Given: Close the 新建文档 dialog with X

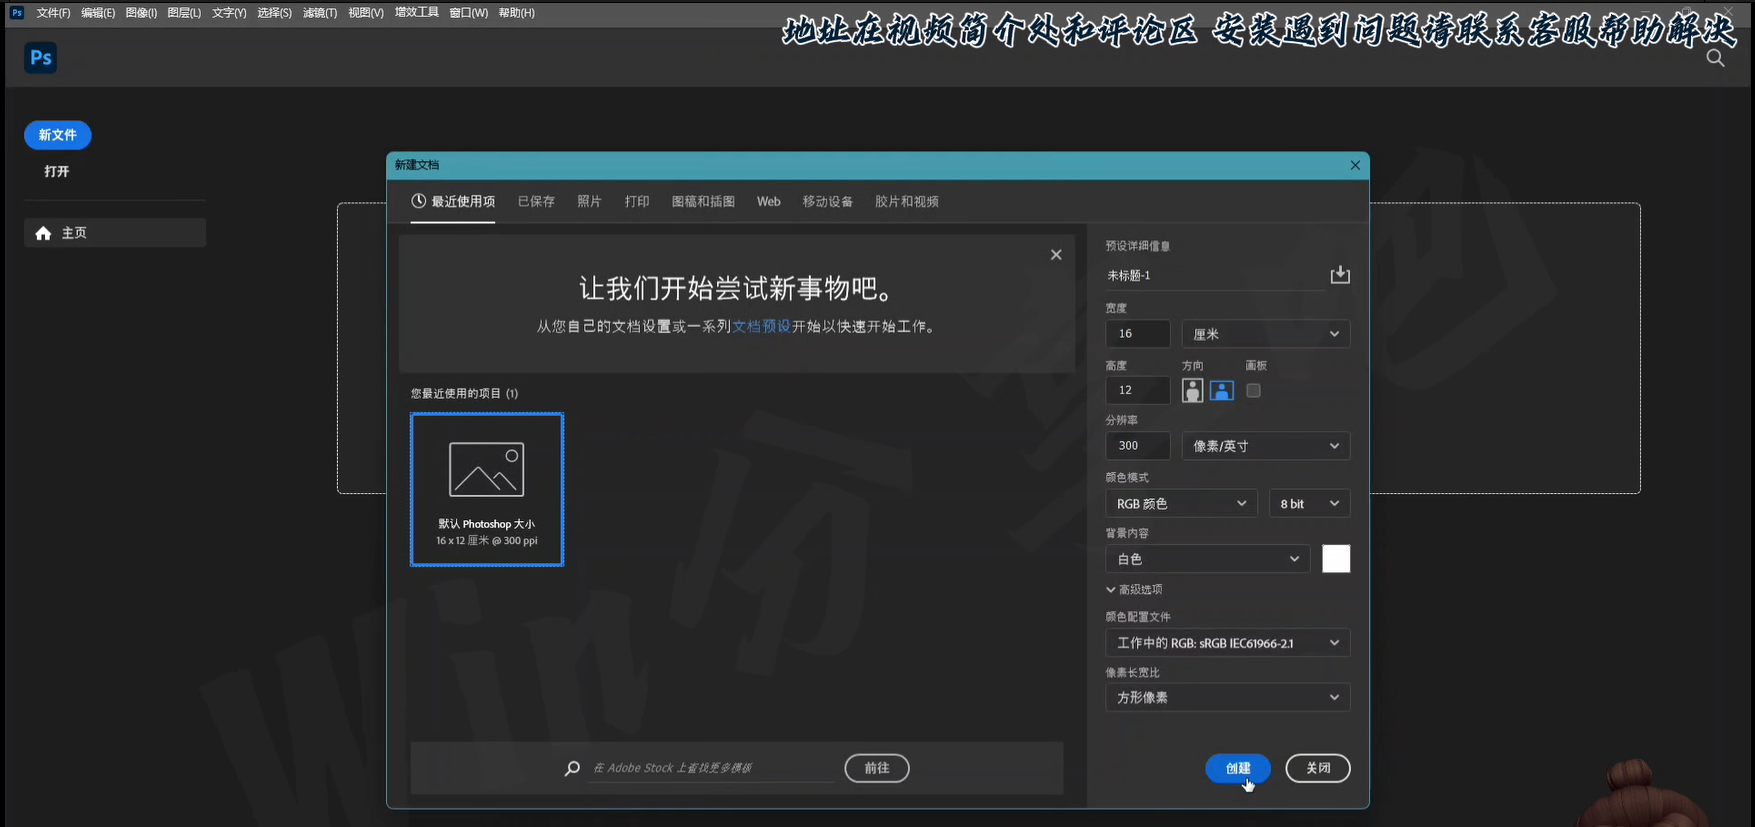Looking at the screenshot, I should click(x=1355, y=165).
